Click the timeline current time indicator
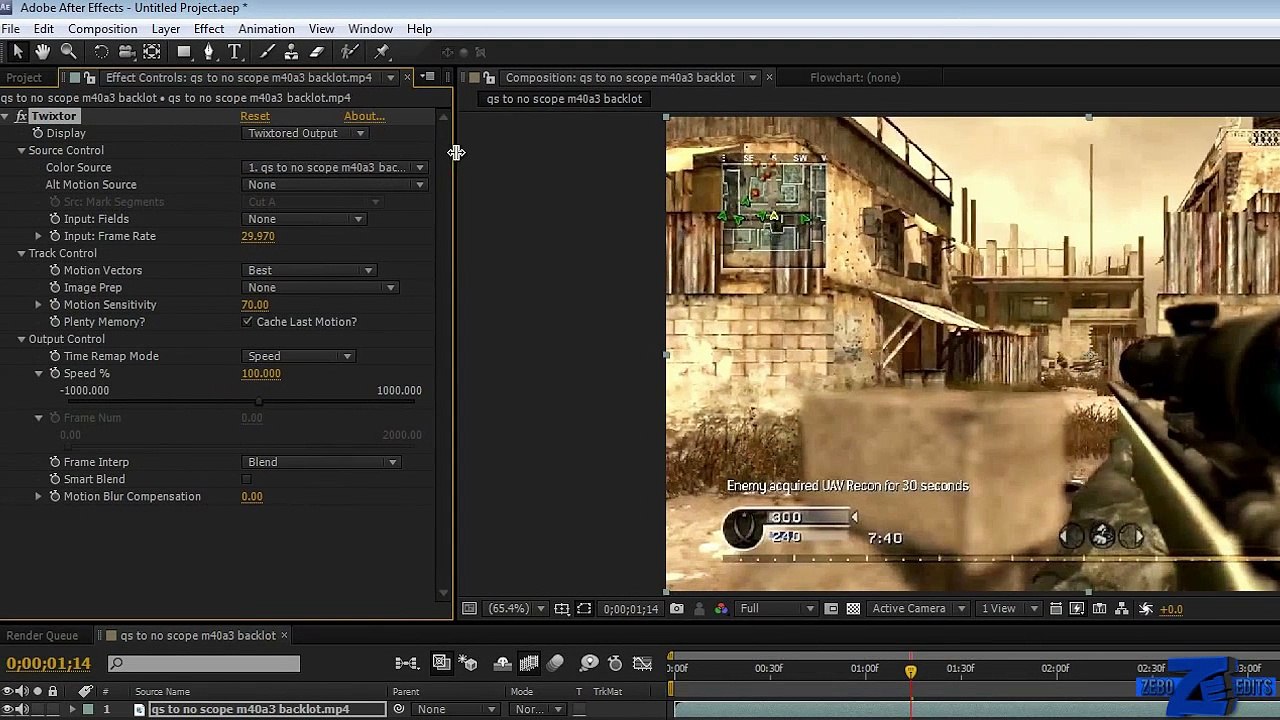The height and width of the screenshot is (720, 1280). (911, 672)
